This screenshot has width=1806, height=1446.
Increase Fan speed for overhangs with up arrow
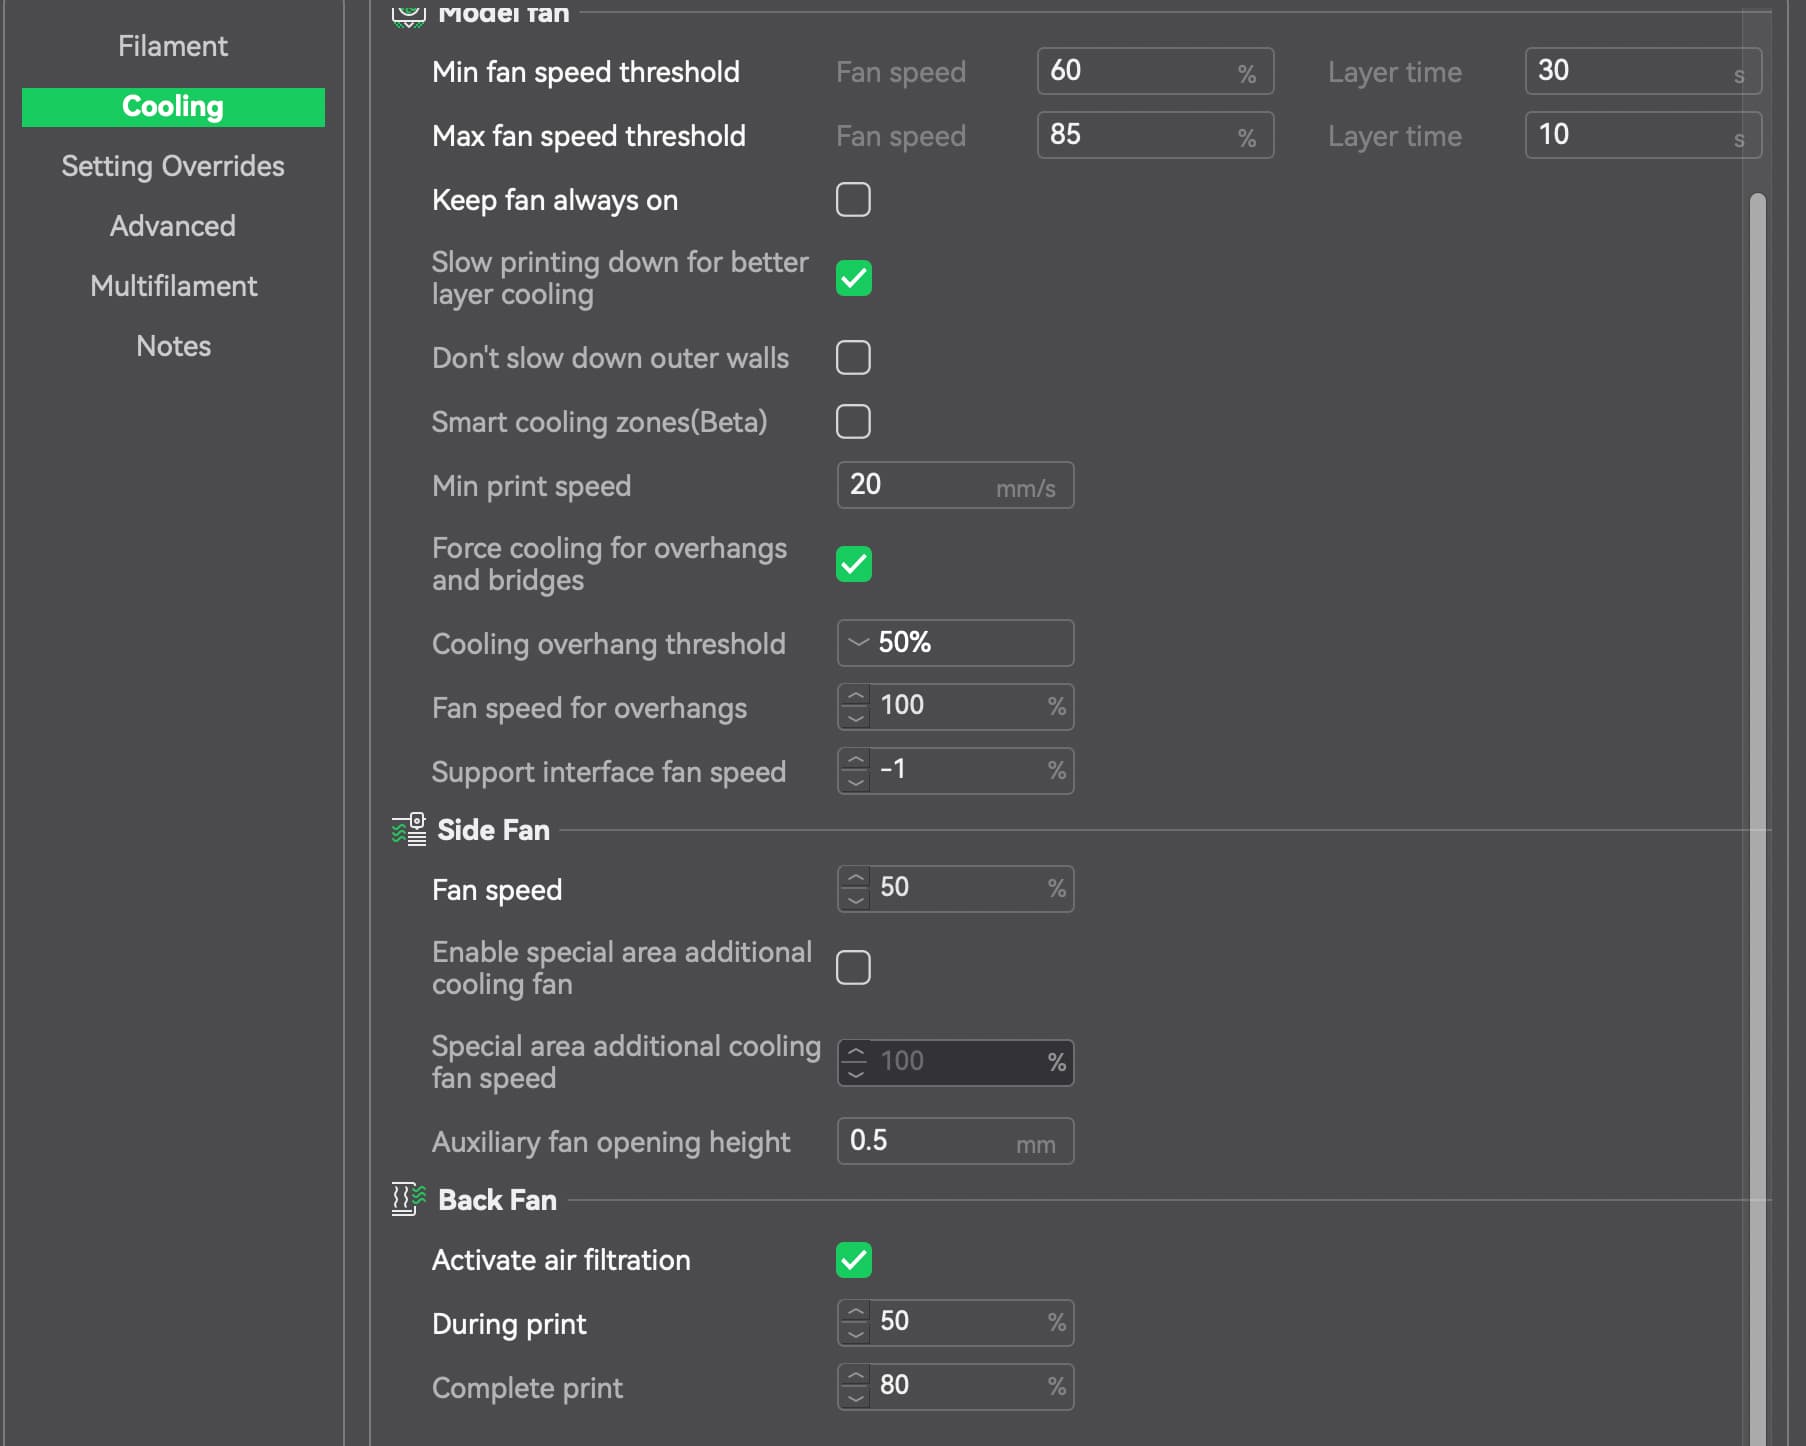855,696
